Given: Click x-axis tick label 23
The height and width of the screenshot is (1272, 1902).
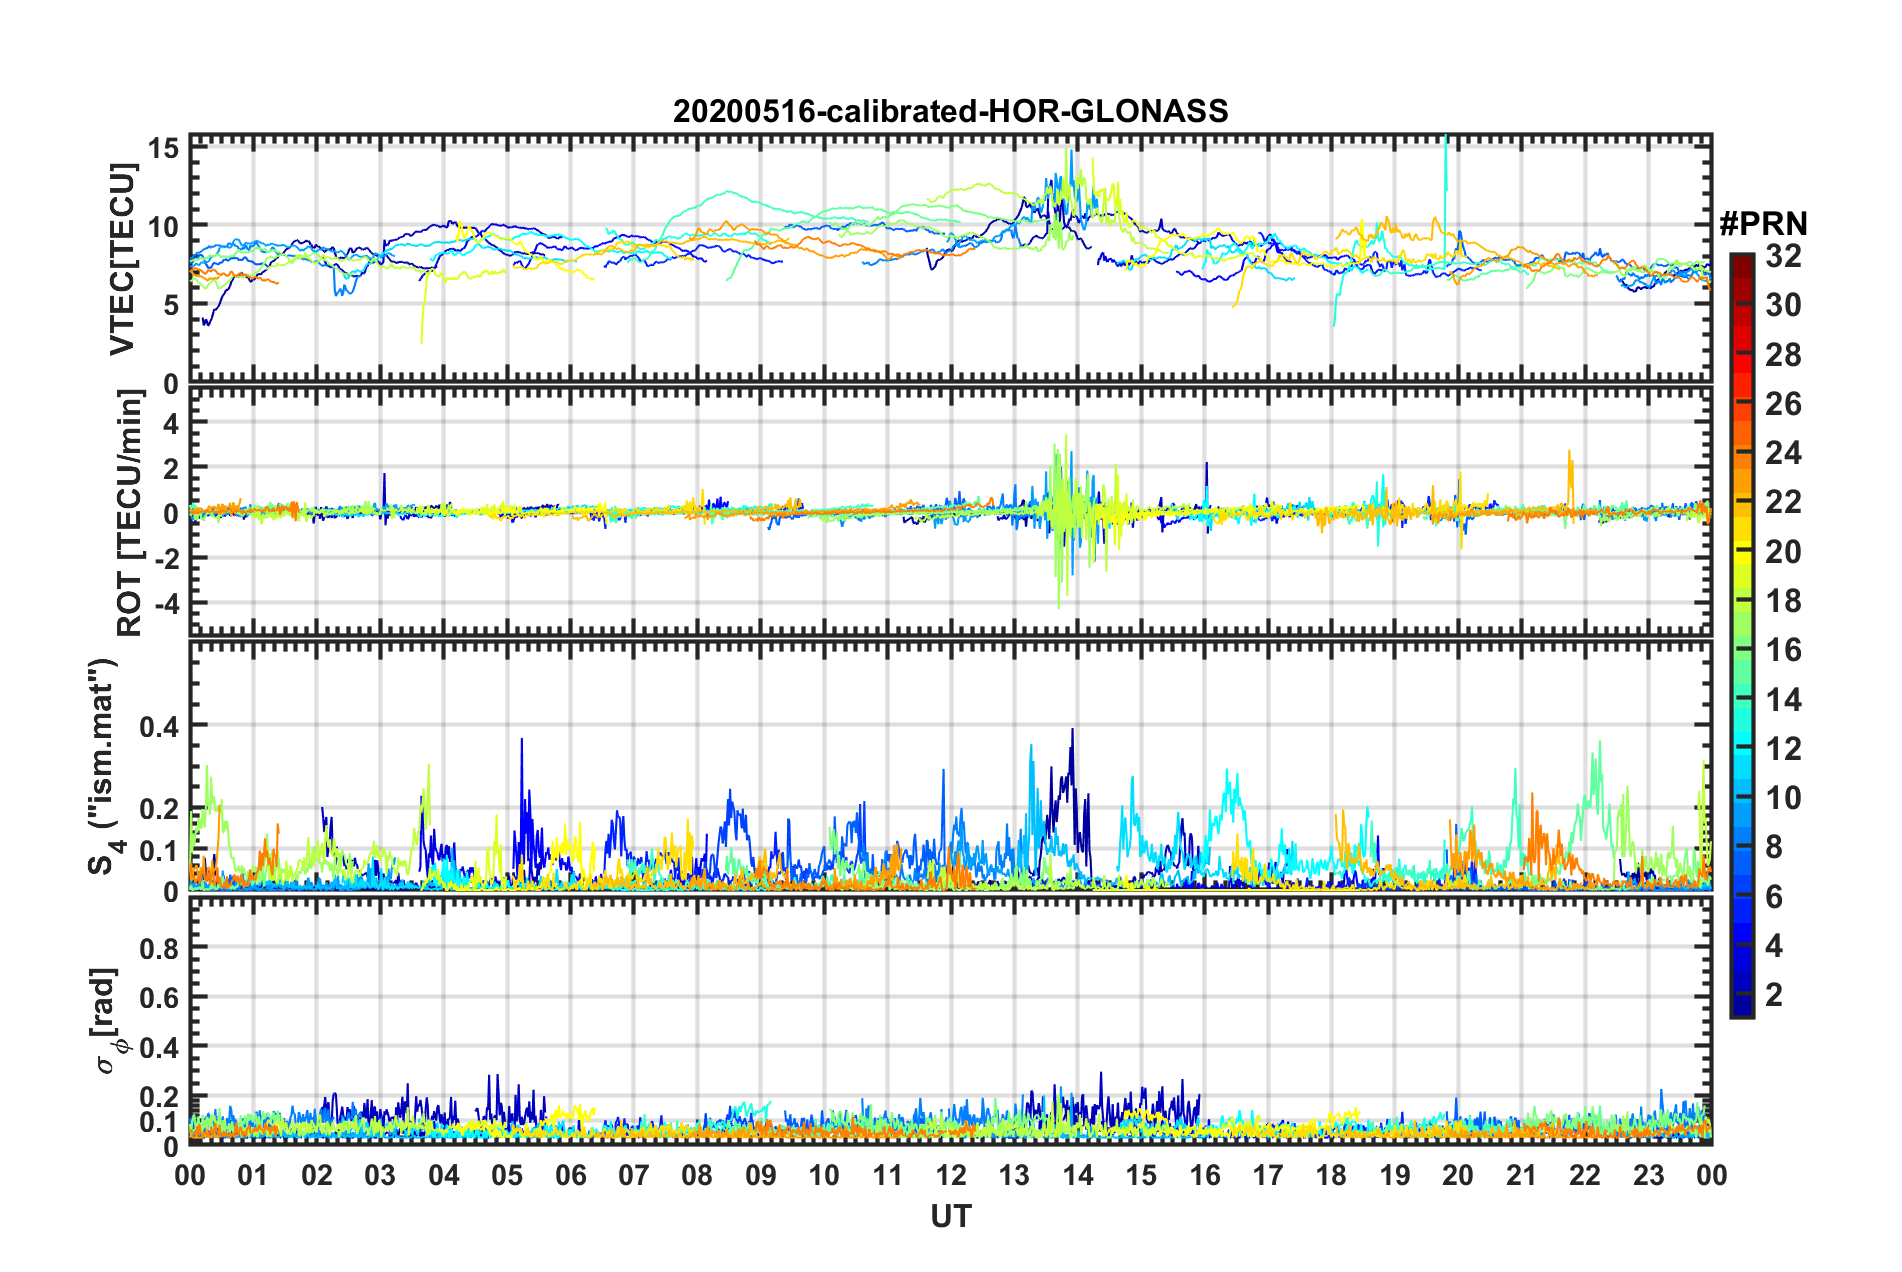Looking at the screenshot, I should pyautogui.click(x=1648, y=1176).
